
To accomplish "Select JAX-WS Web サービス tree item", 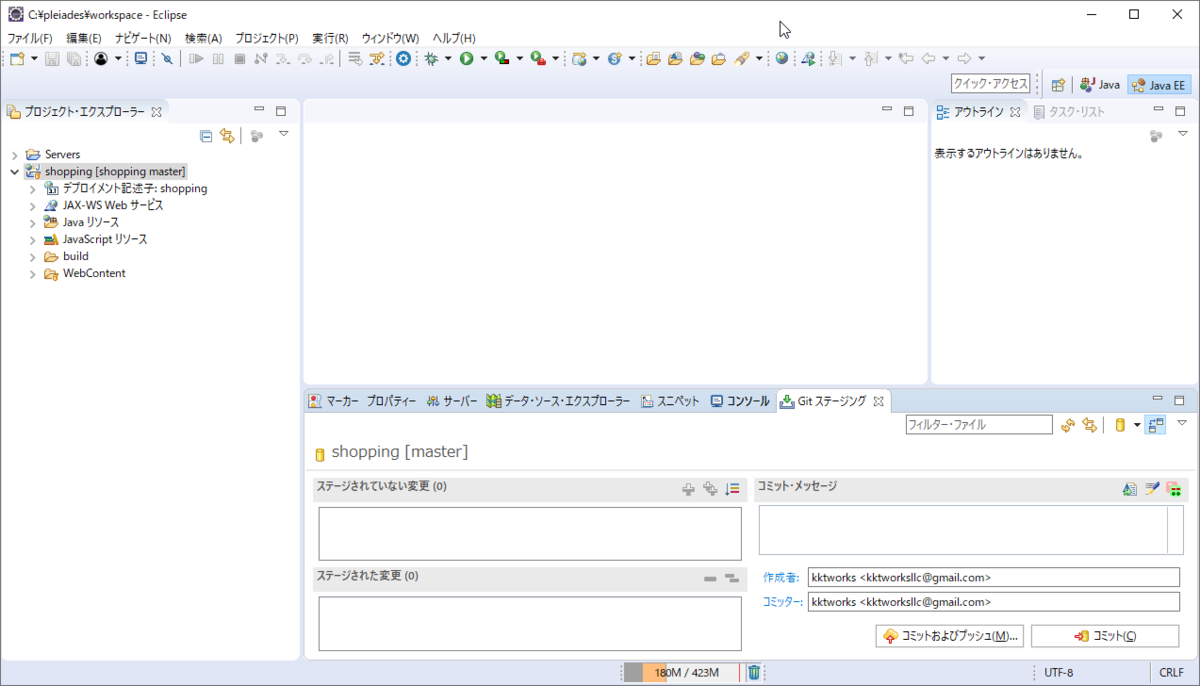I will point(113,206).
